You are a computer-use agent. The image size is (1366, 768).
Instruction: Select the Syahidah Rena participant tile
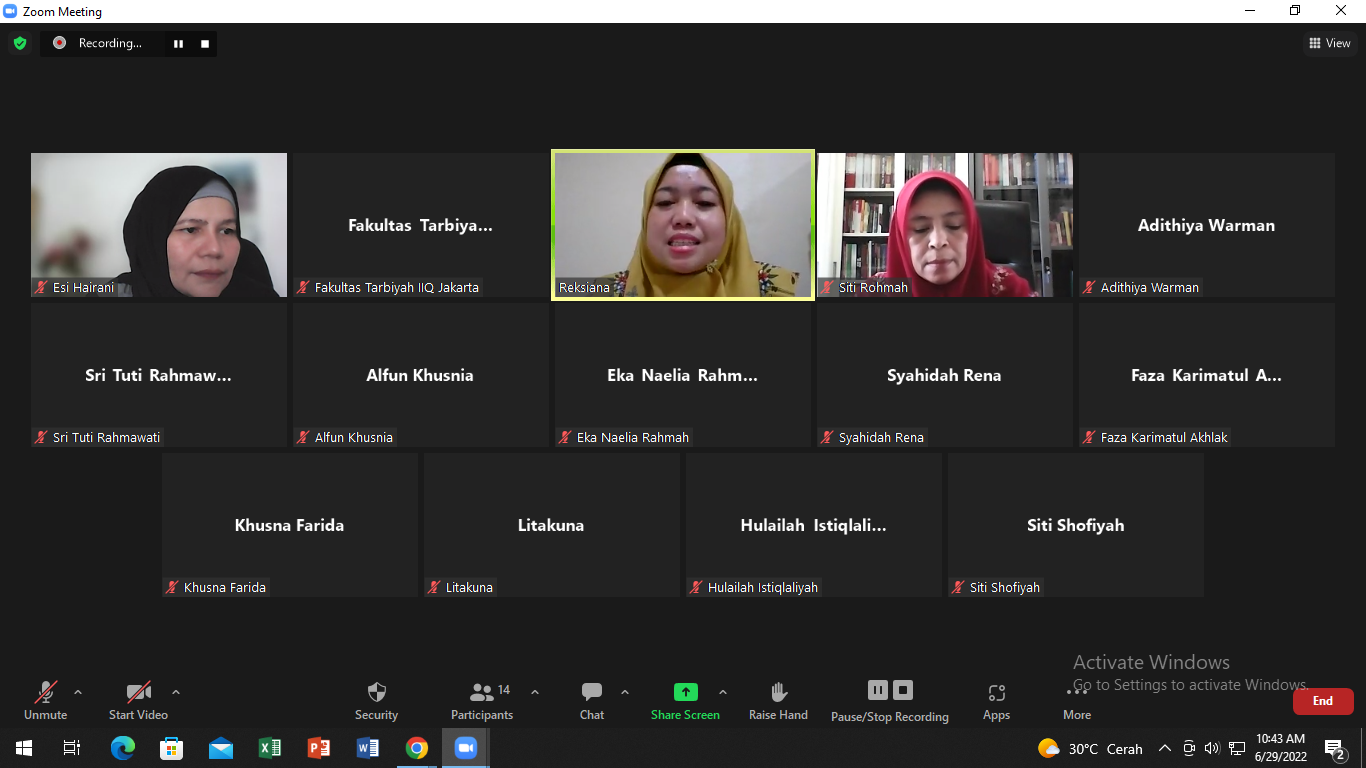pyautogui.click(x=945, y=375)
